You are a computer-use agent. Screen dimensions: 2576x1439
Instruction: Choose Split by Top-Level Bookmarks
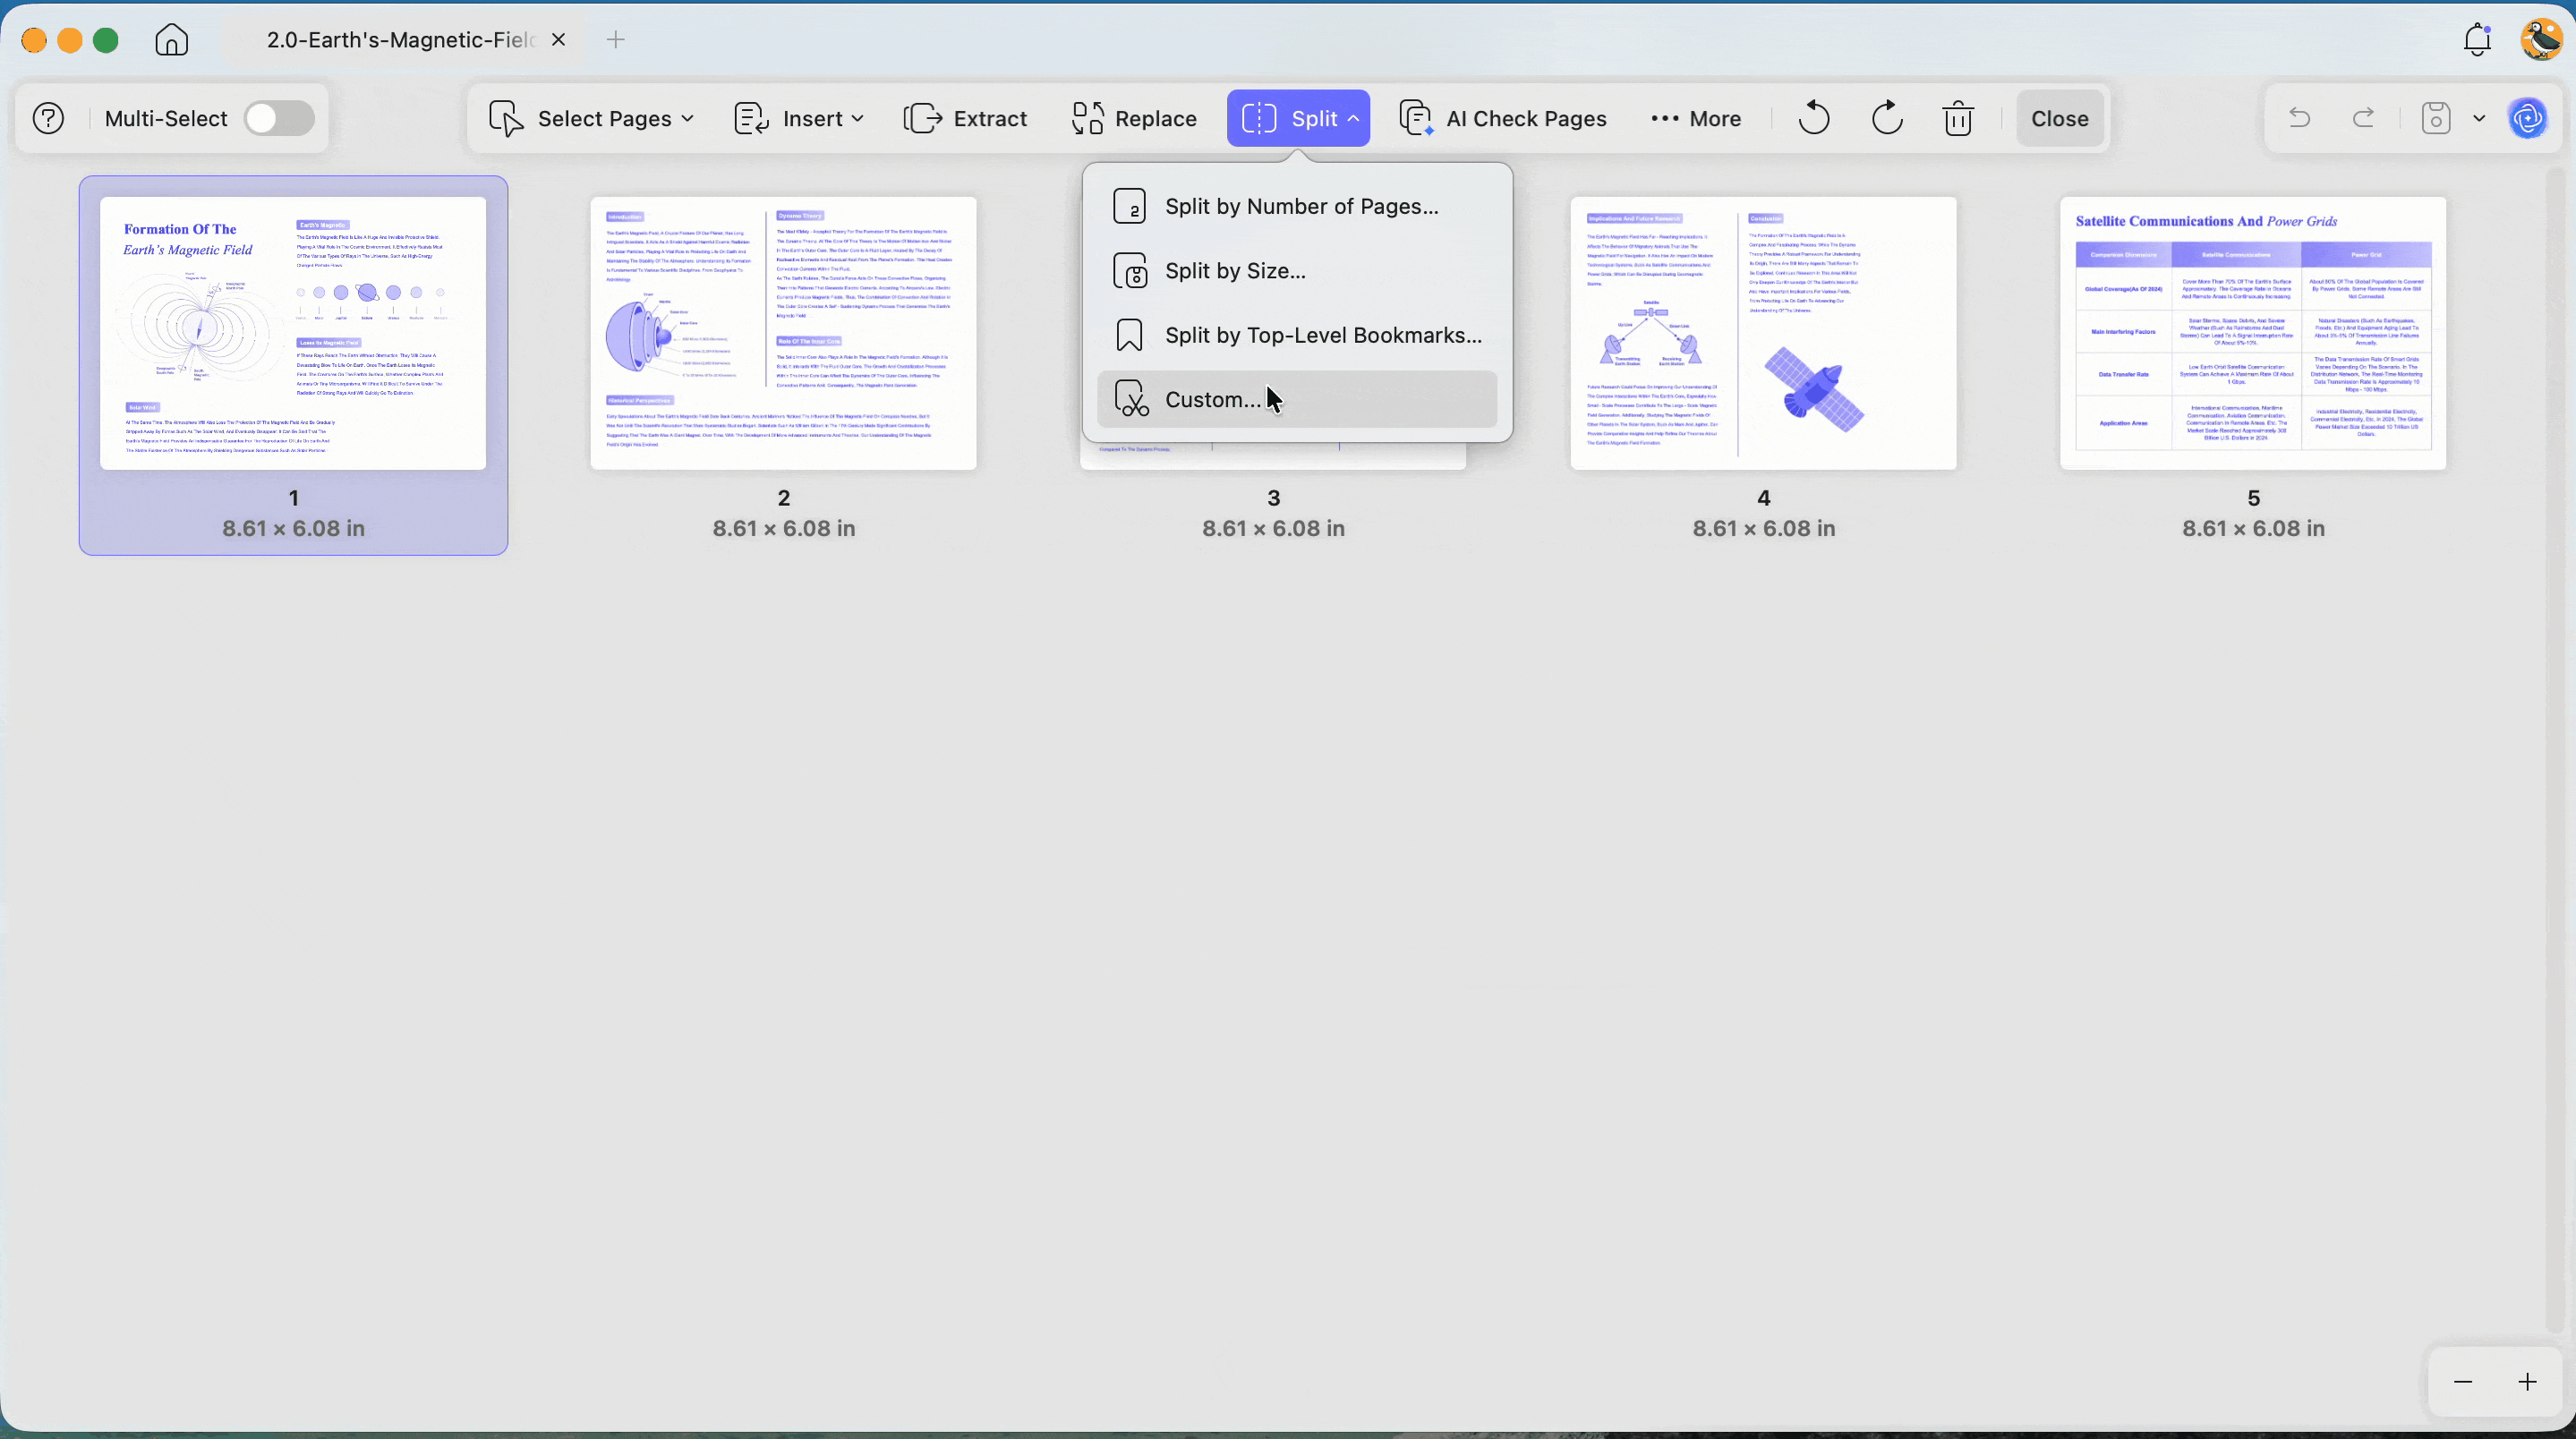[1297, 335]
